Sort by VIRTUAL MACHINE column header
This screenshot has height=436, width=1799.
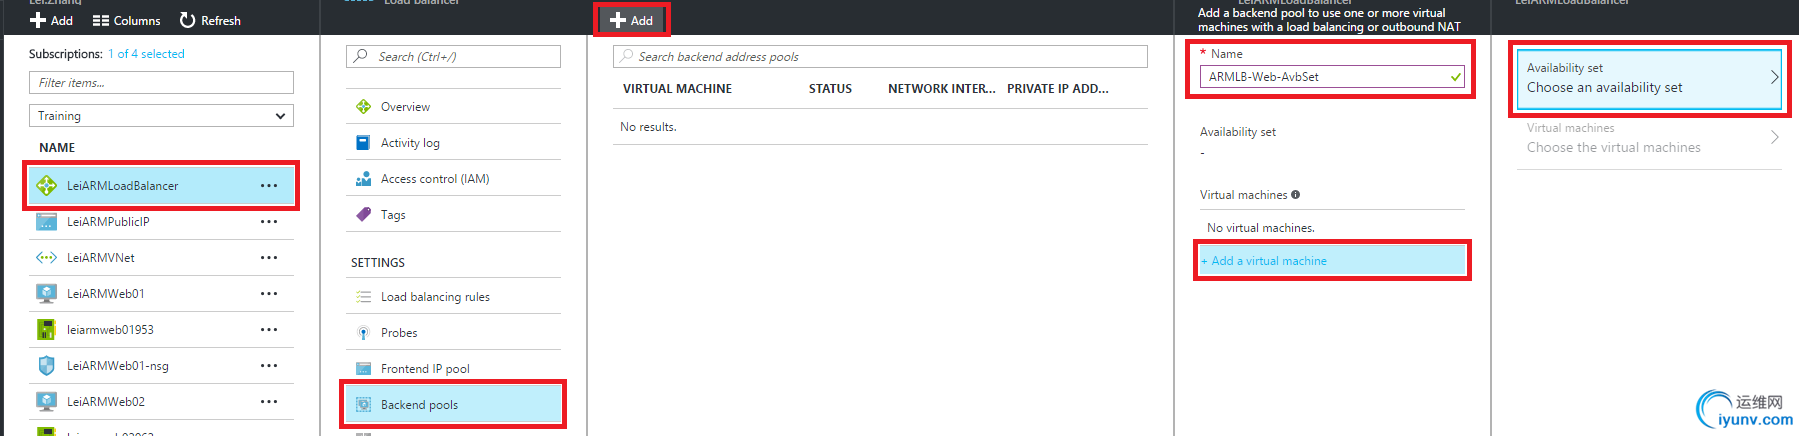click(677, 89)
